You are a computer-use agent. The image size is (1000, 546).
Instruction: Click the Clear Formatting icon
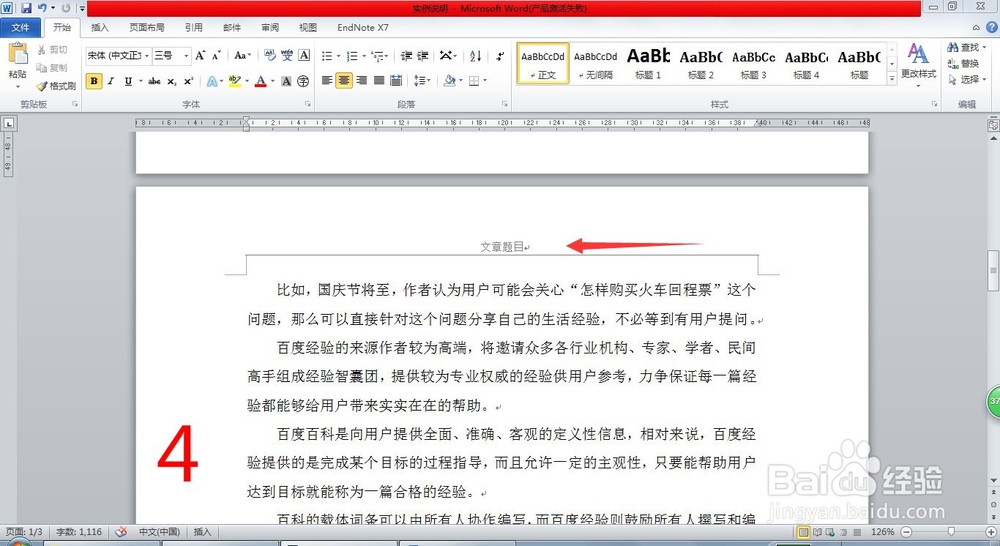(x=270, y=55)
